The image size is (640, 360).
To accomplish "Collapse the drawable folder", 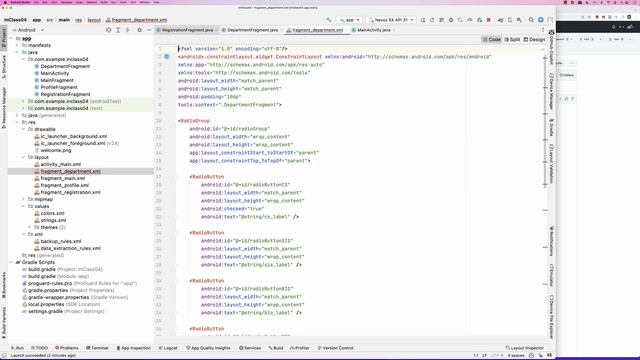I will point(23,129).
